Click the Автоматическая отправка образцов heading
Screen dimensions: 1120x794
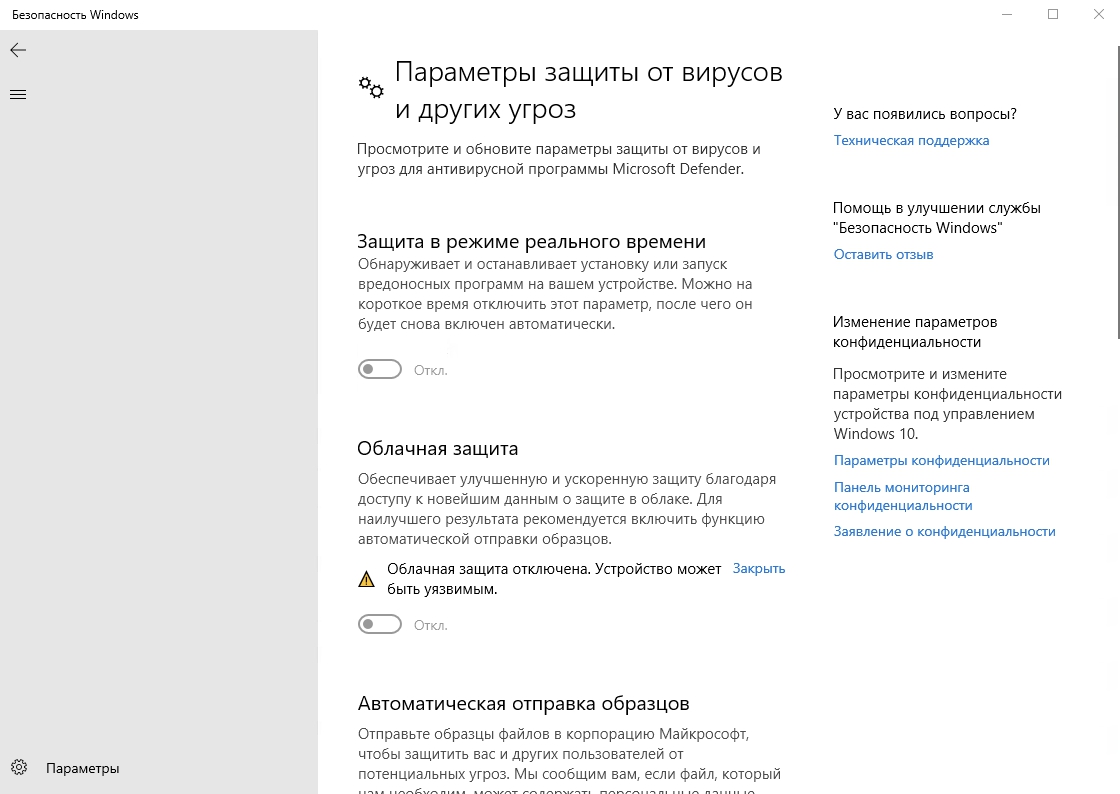pyautogui.click(x=523, y=703)
